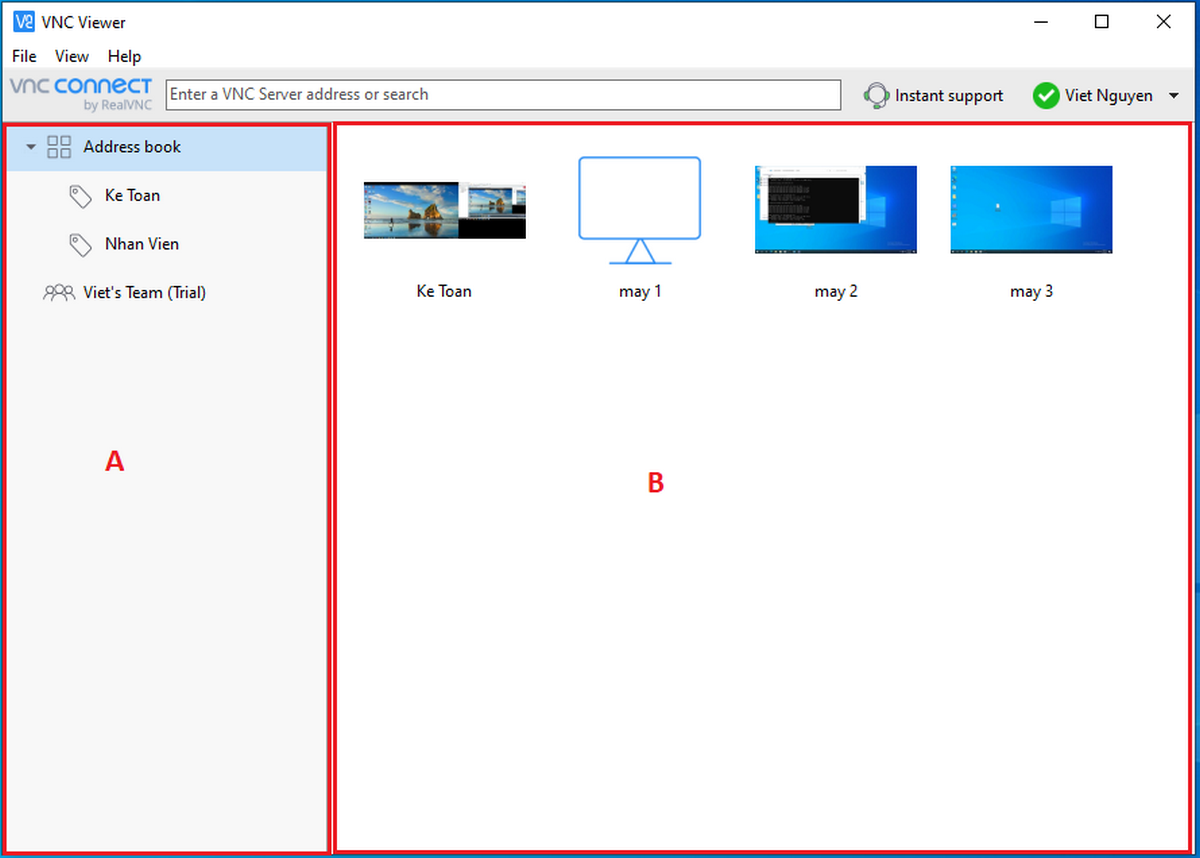Open the View menu
Image resolution: width=1200 pixels, height=858 pixels.
click(x=72, y=56)
